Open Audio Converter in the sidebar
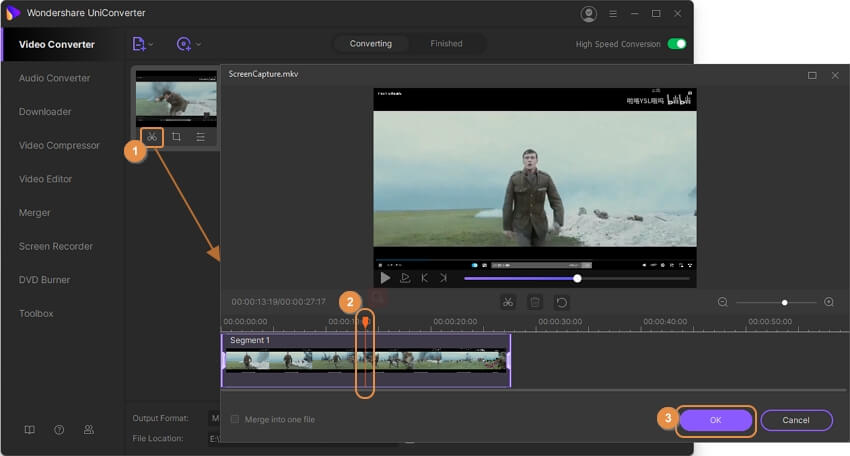 (x=55, y=78)
